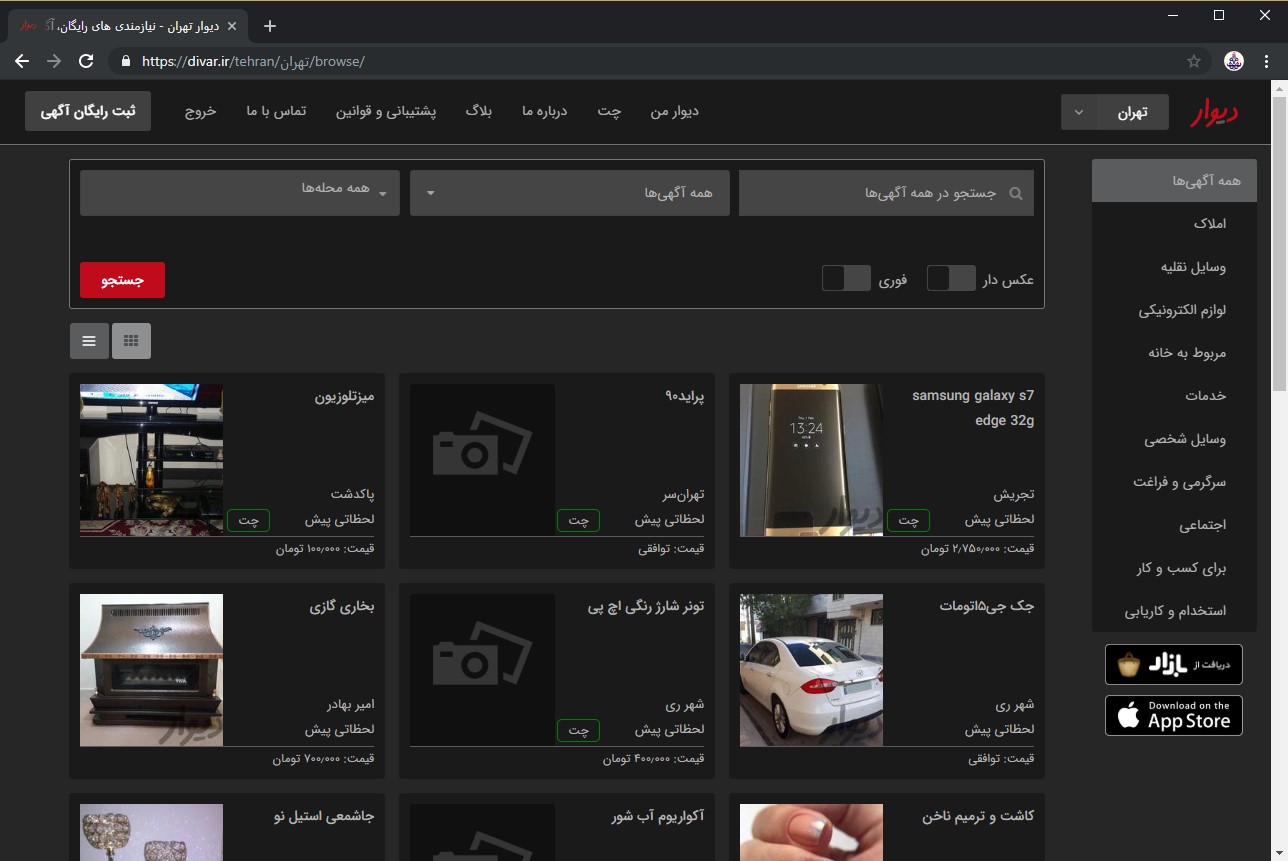This screenshot has height=861, width=1288.
Task: Go forward in browser history
Action: 54,61
